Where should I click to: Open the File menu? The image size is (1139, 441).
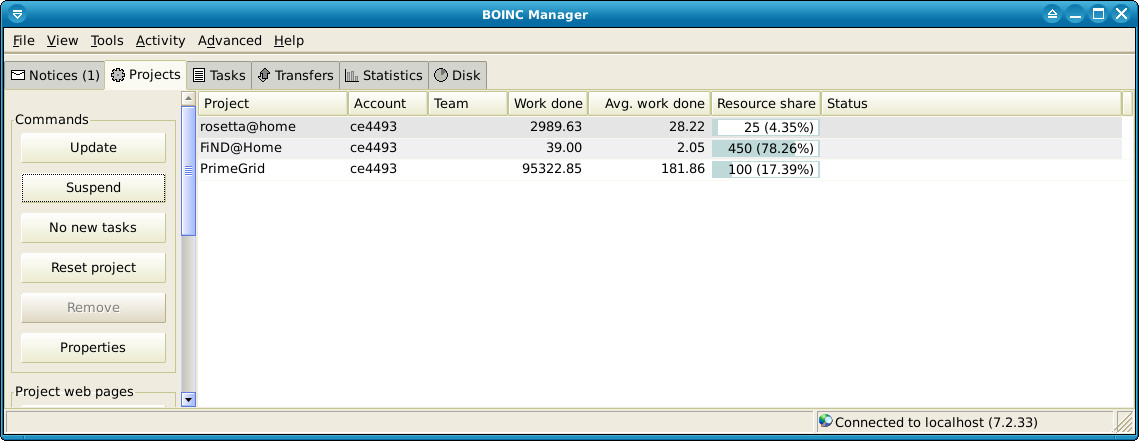(x=23, y=41)
